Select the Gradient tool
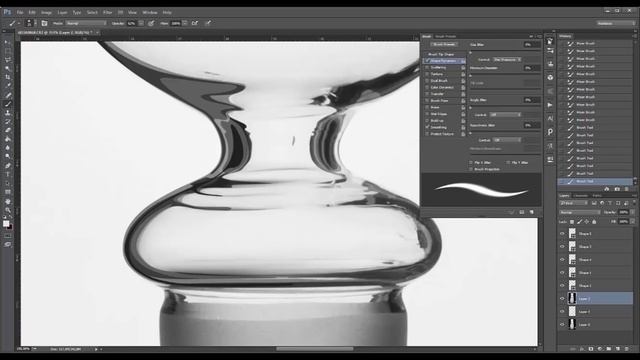The height and width of the screenshot is (360, 640). tap(8, 139)
